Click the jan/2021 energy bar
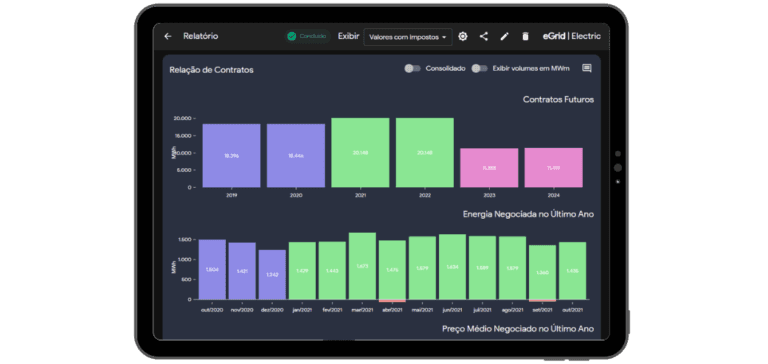This screenshot has height=364, width=768. [x=302, y=270]
